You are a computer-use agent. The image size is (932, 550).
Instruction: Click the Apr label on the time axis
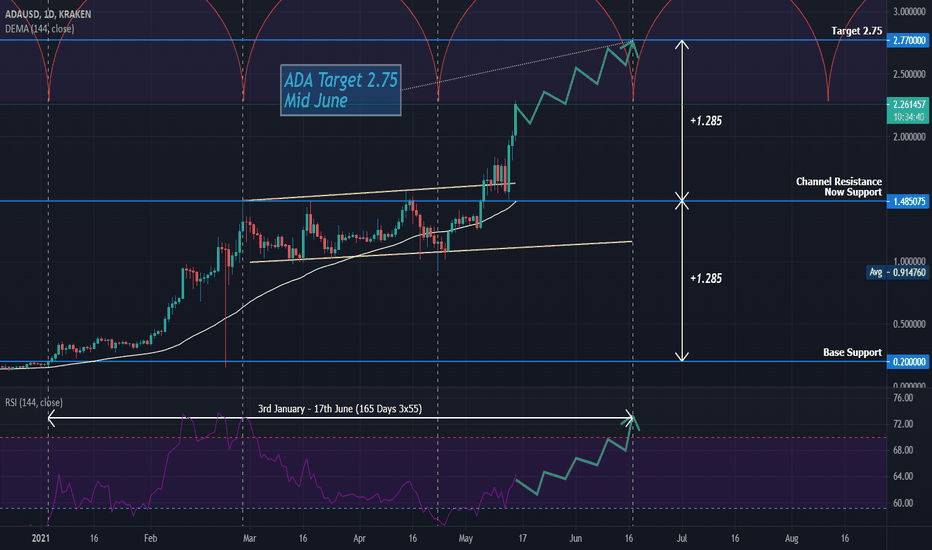point(360,539)
